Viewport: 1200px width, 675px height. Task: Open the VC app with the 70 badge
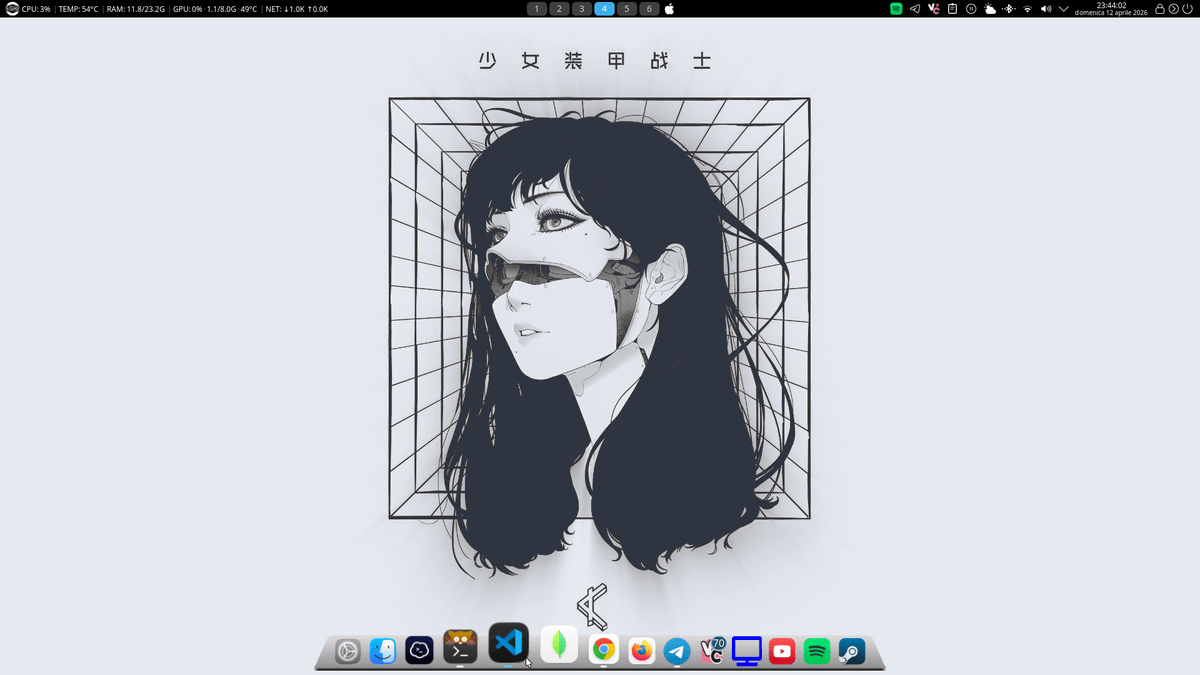tap(713, 651)
